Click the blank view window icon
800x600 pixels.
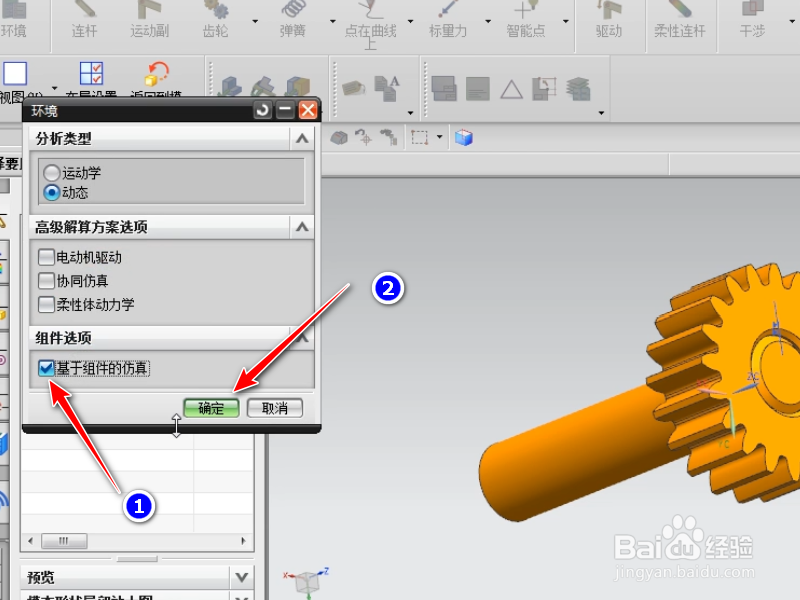pyautogui.click(x=15, y=73)
